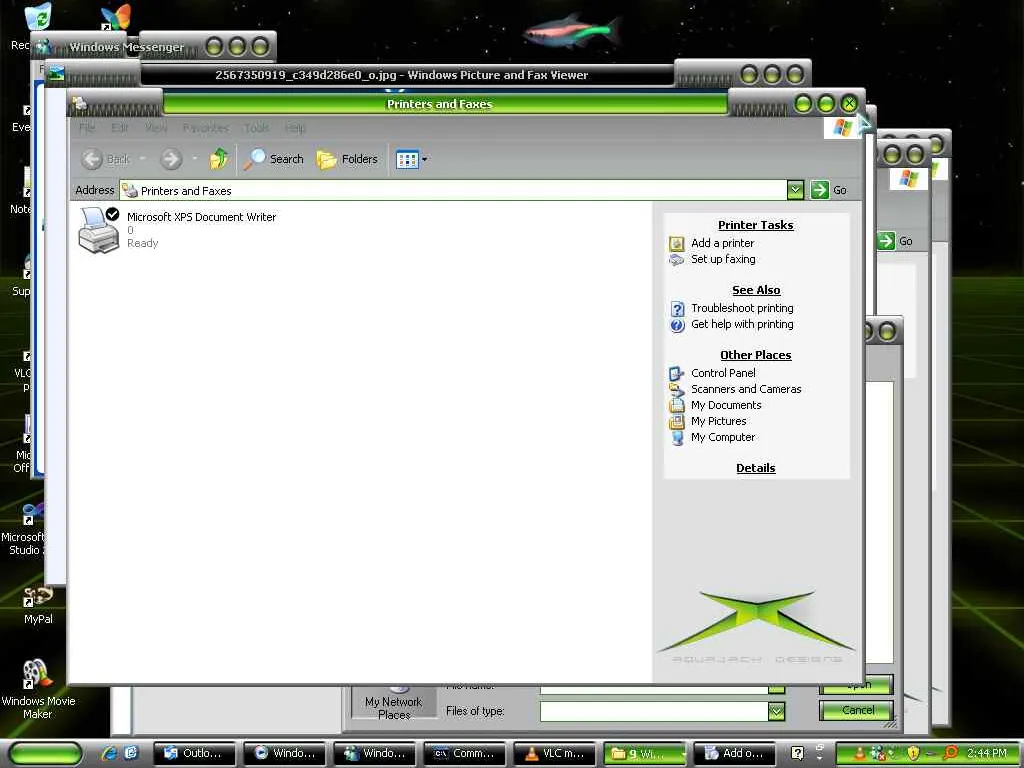
Task: Open Scanners and Cameras link
Action: point(746,389)
